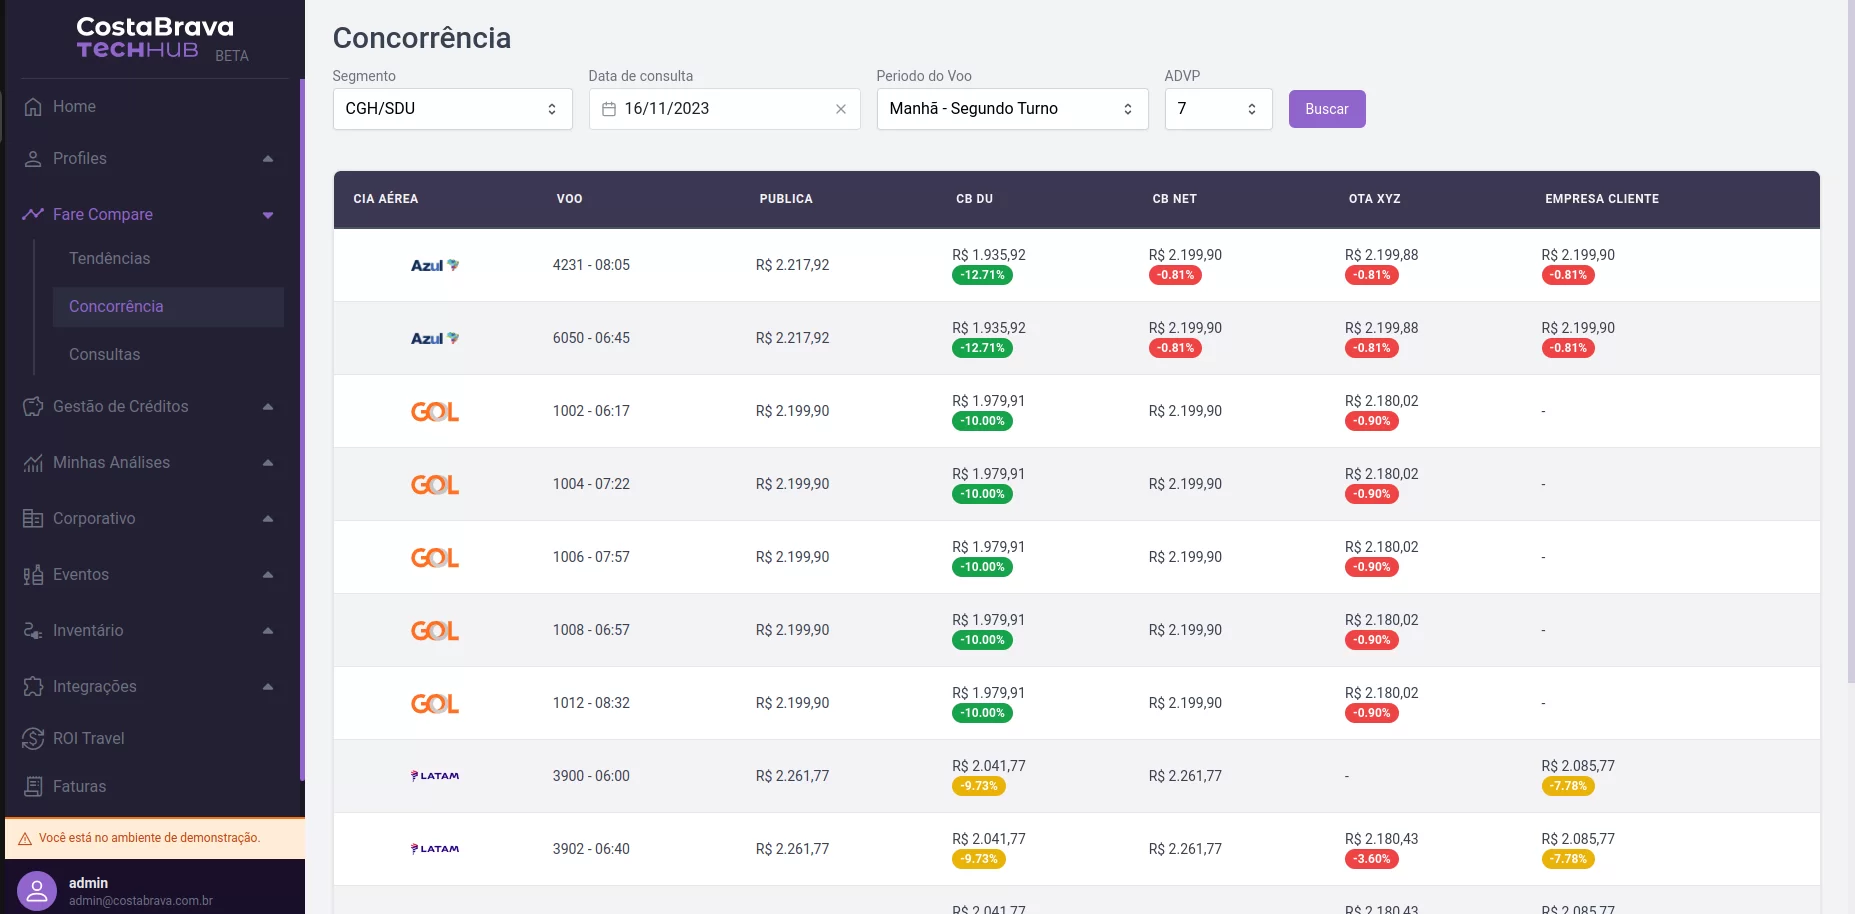This screenshot has height=914, width=1855.
Task: Open the ADVP selector showing 7
Action: pos(1217,109)
